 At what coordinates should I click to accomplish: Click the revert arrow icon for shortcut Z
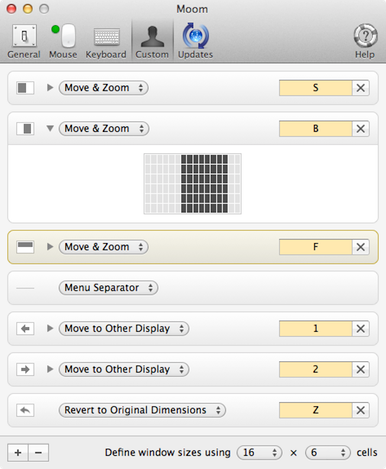[x=25, y=410]
